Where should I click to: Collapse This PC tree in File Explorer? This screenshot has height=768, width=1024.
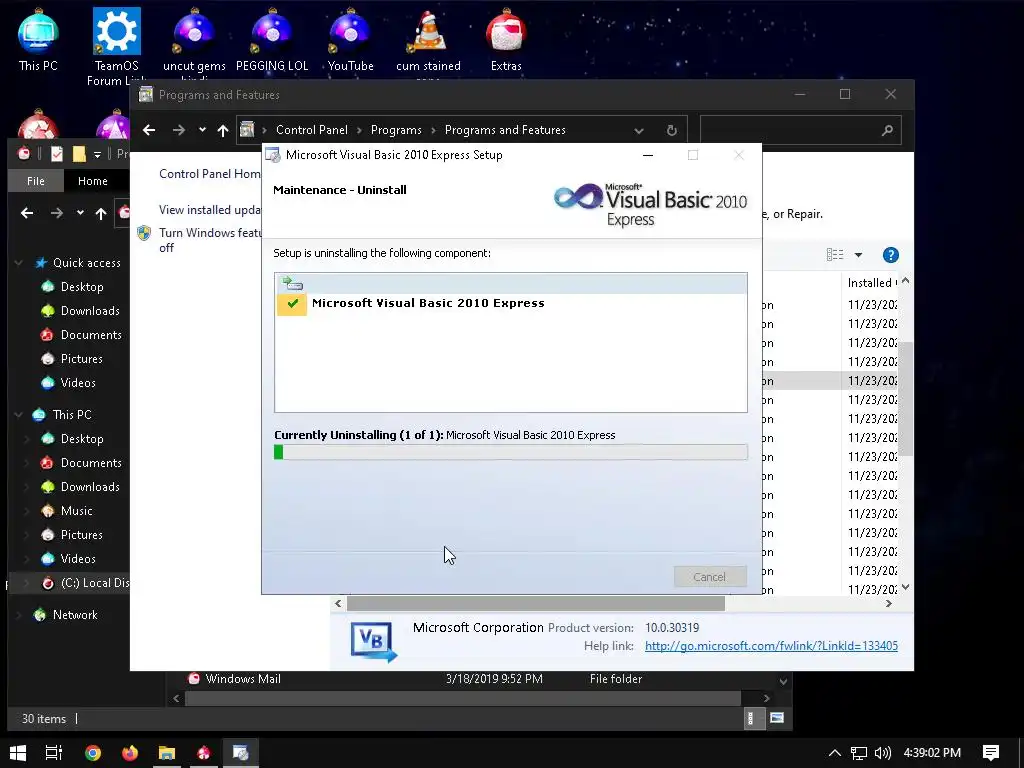pos(19,415)
